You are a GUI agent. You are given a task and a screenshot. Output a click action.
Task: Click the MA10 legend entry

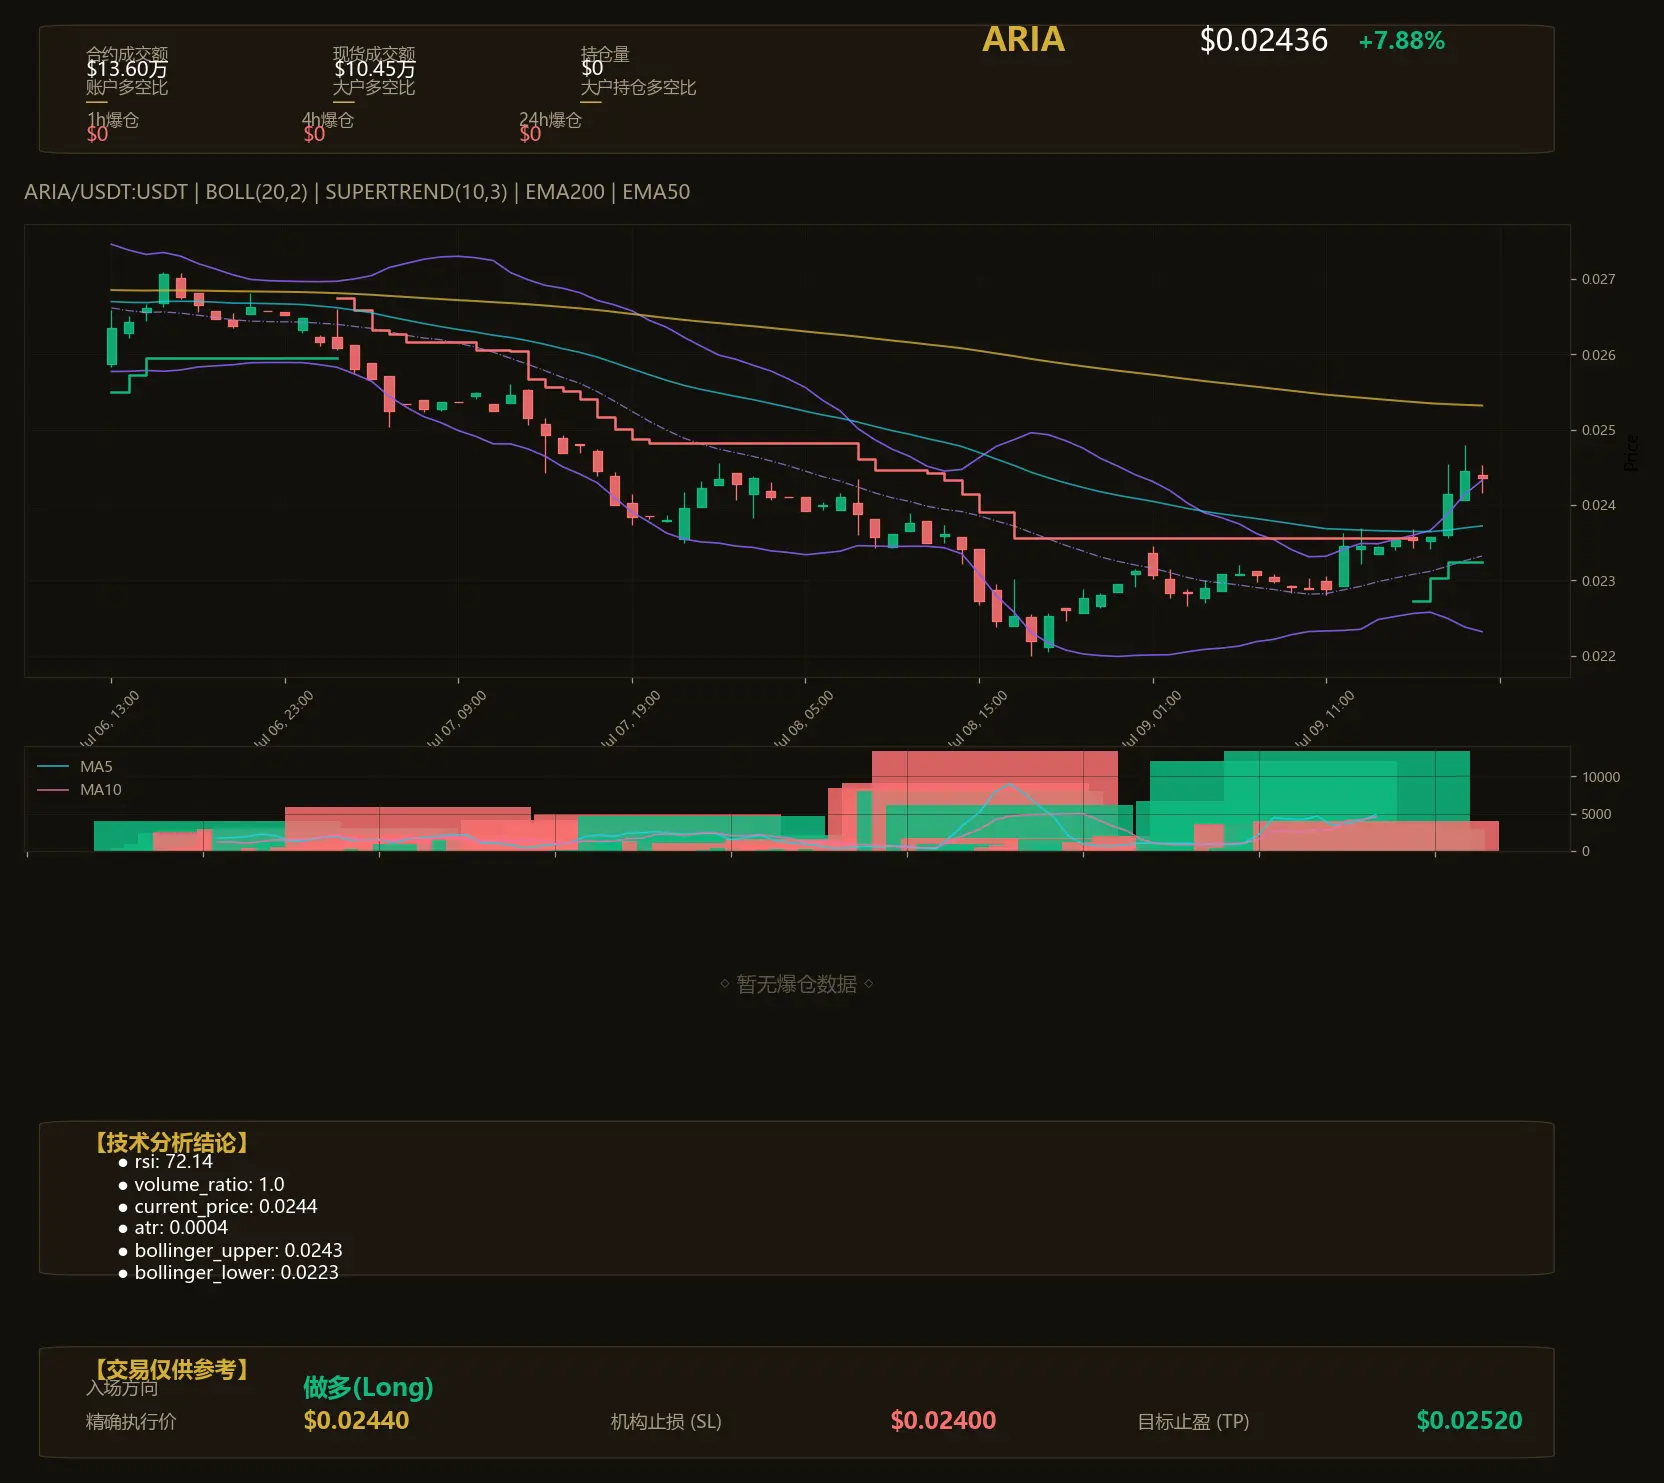coord(79,790)
